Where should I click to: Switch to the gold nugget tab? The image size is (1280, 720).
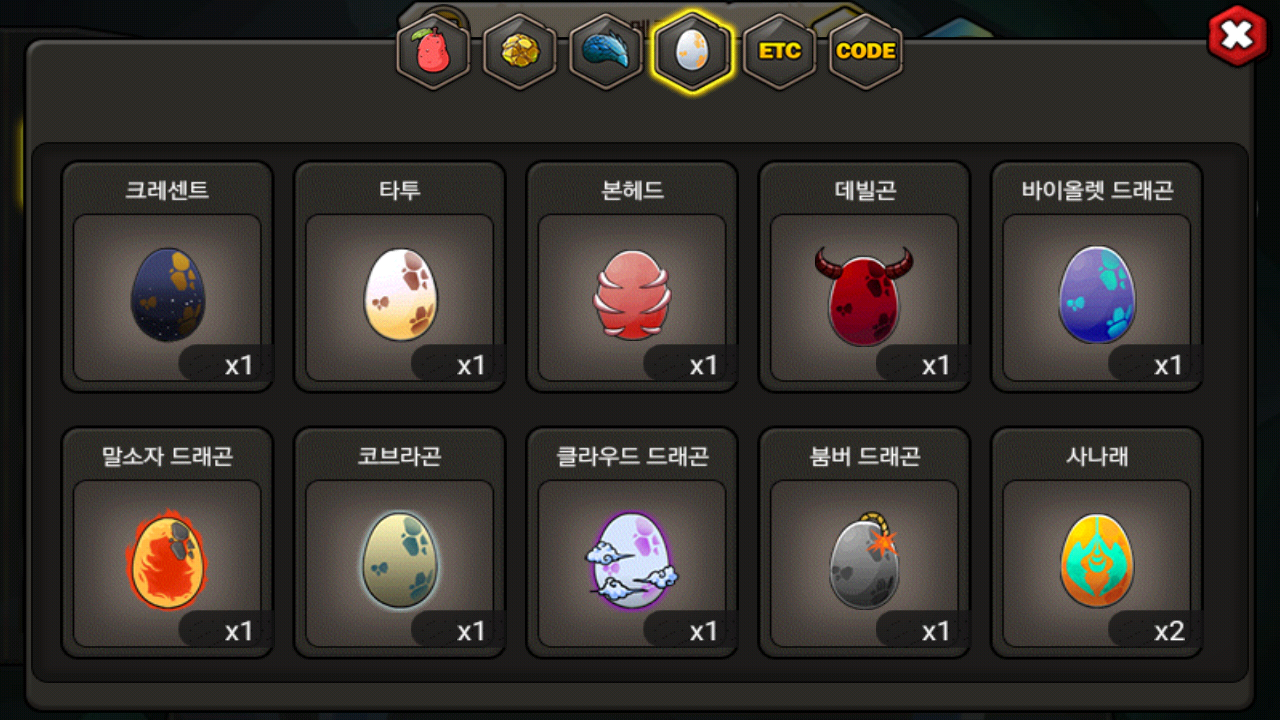[x=519, y=51]
